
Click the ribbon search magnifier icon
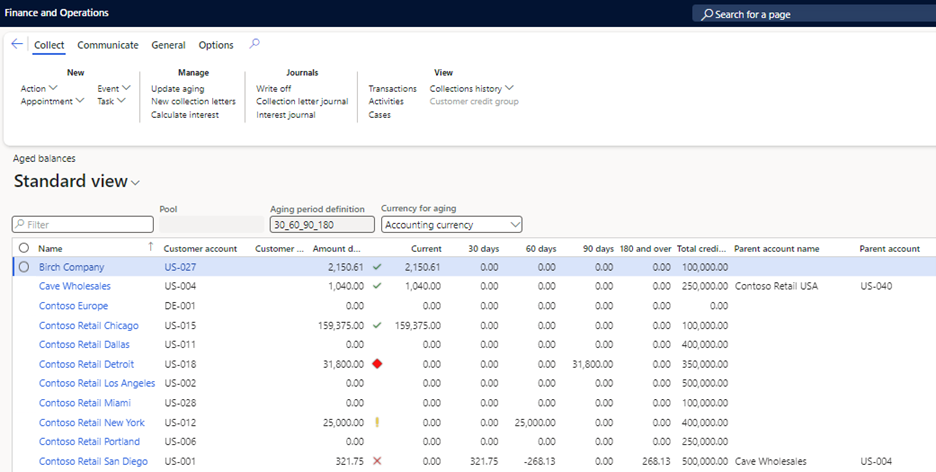pos(254,44)
